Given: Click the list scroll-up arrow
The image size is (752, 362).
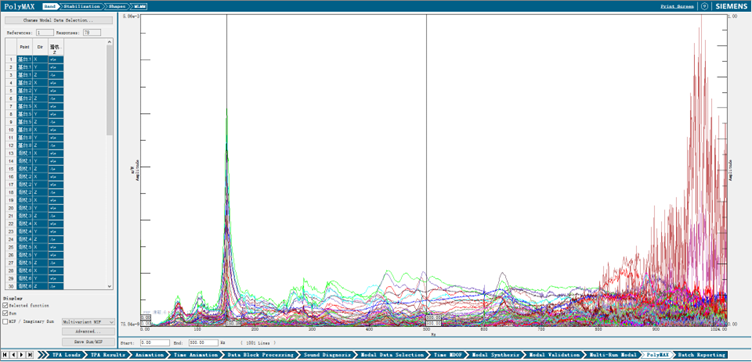Looking at the screenshot, I should click(110, 42).
